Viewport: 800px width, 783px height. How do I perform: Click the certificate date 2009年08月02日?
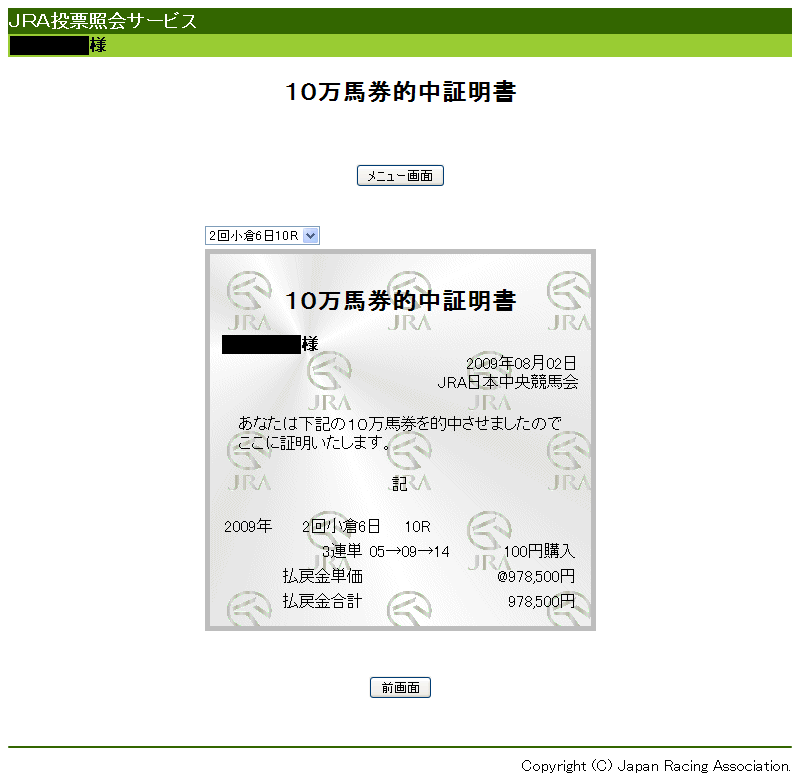[x=521, y=363]
